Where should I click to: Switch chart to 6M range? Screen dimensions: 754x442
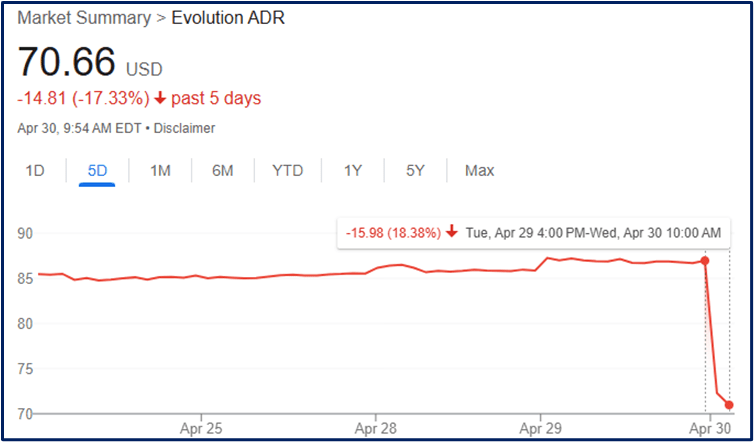[x=223, y=171]
